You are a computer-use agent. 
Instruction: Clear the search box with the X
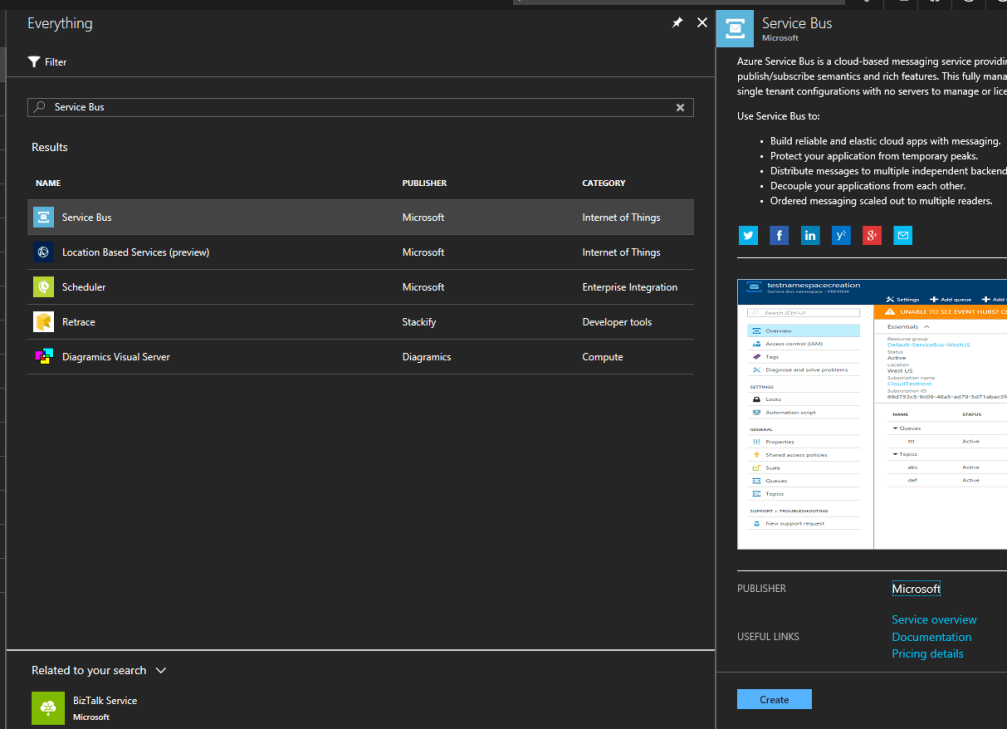coord(680,107)
